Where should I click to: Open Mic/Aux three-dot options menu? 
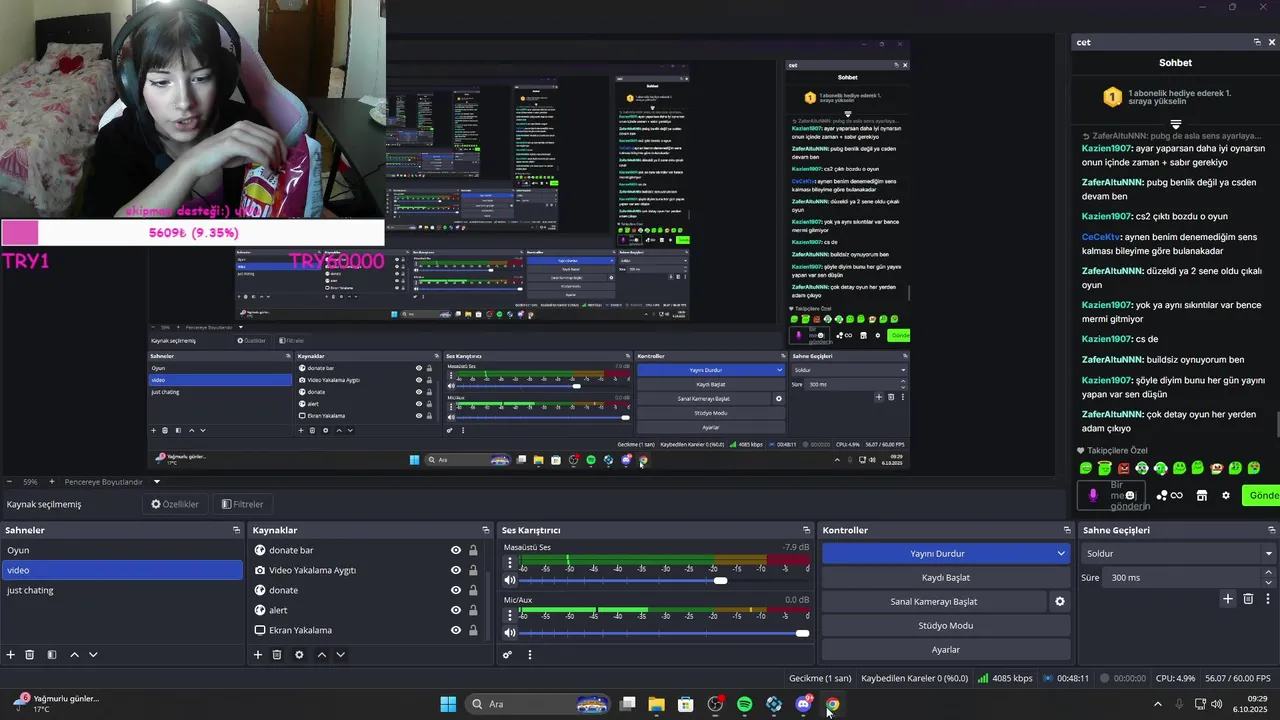coord(510,616)
